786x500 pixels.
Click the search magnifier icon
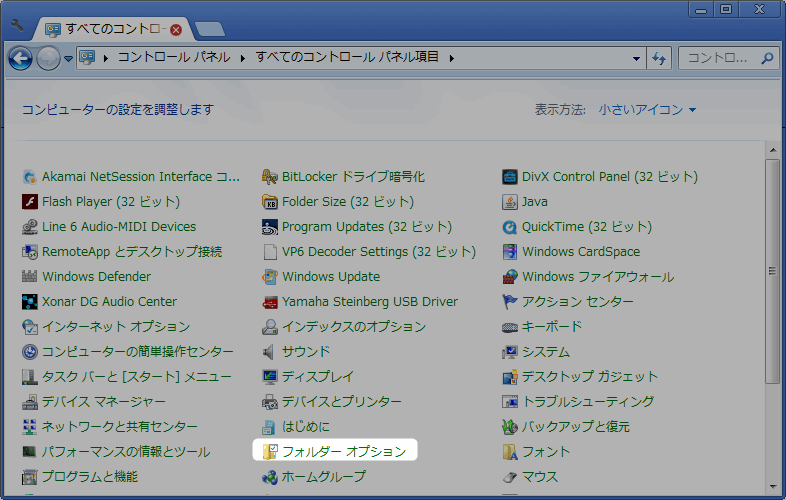tap(767, 59)
